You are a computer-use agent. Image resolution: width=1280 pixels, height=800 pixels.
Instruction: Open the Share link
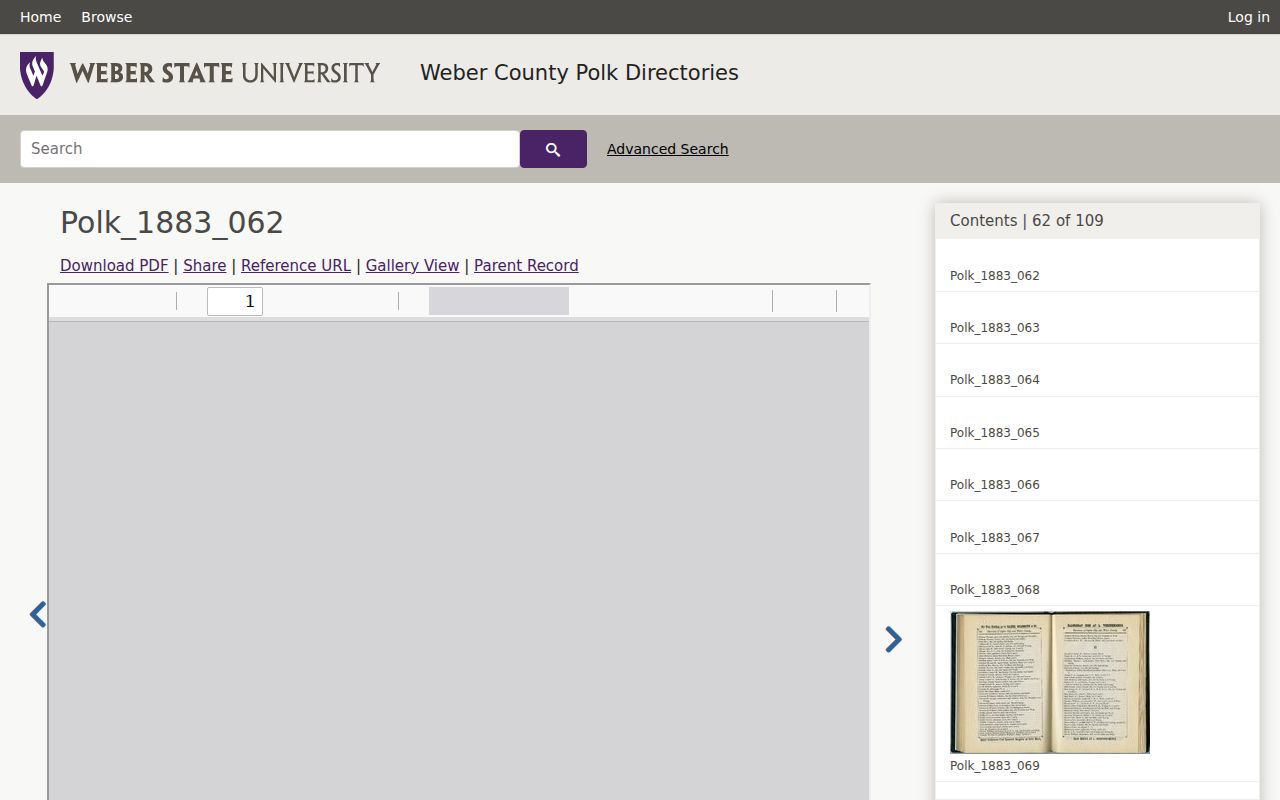coord(204,265)
